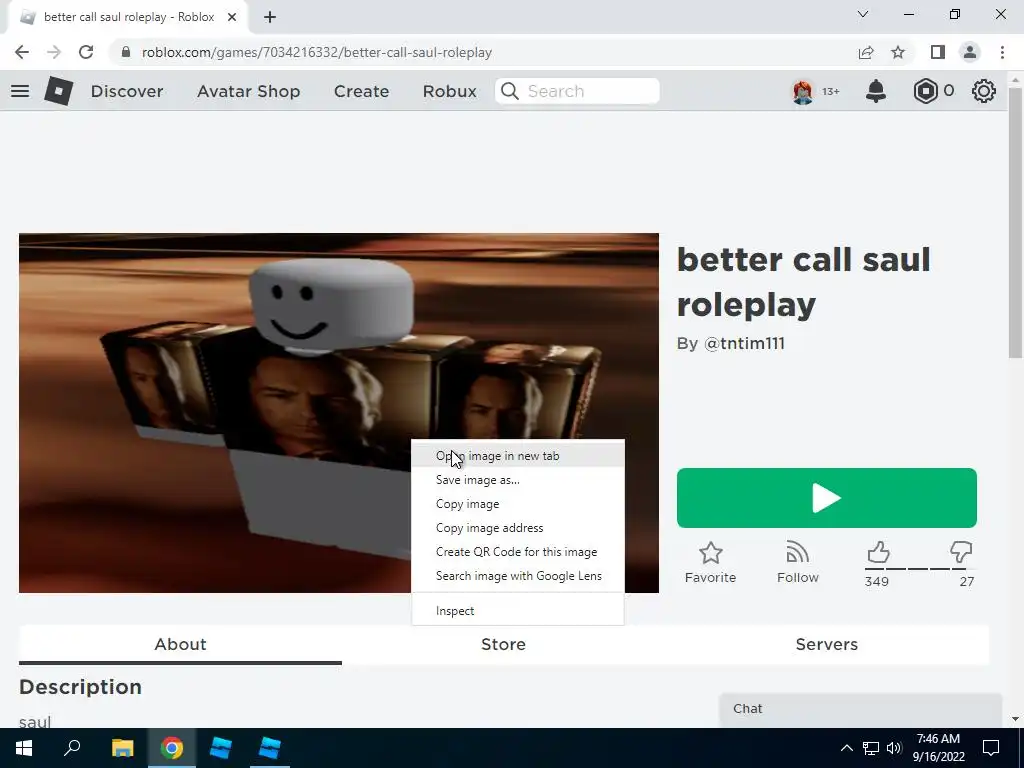Switch to the About tab
The height and width of the screenshot is (768, 1024).
180,645
